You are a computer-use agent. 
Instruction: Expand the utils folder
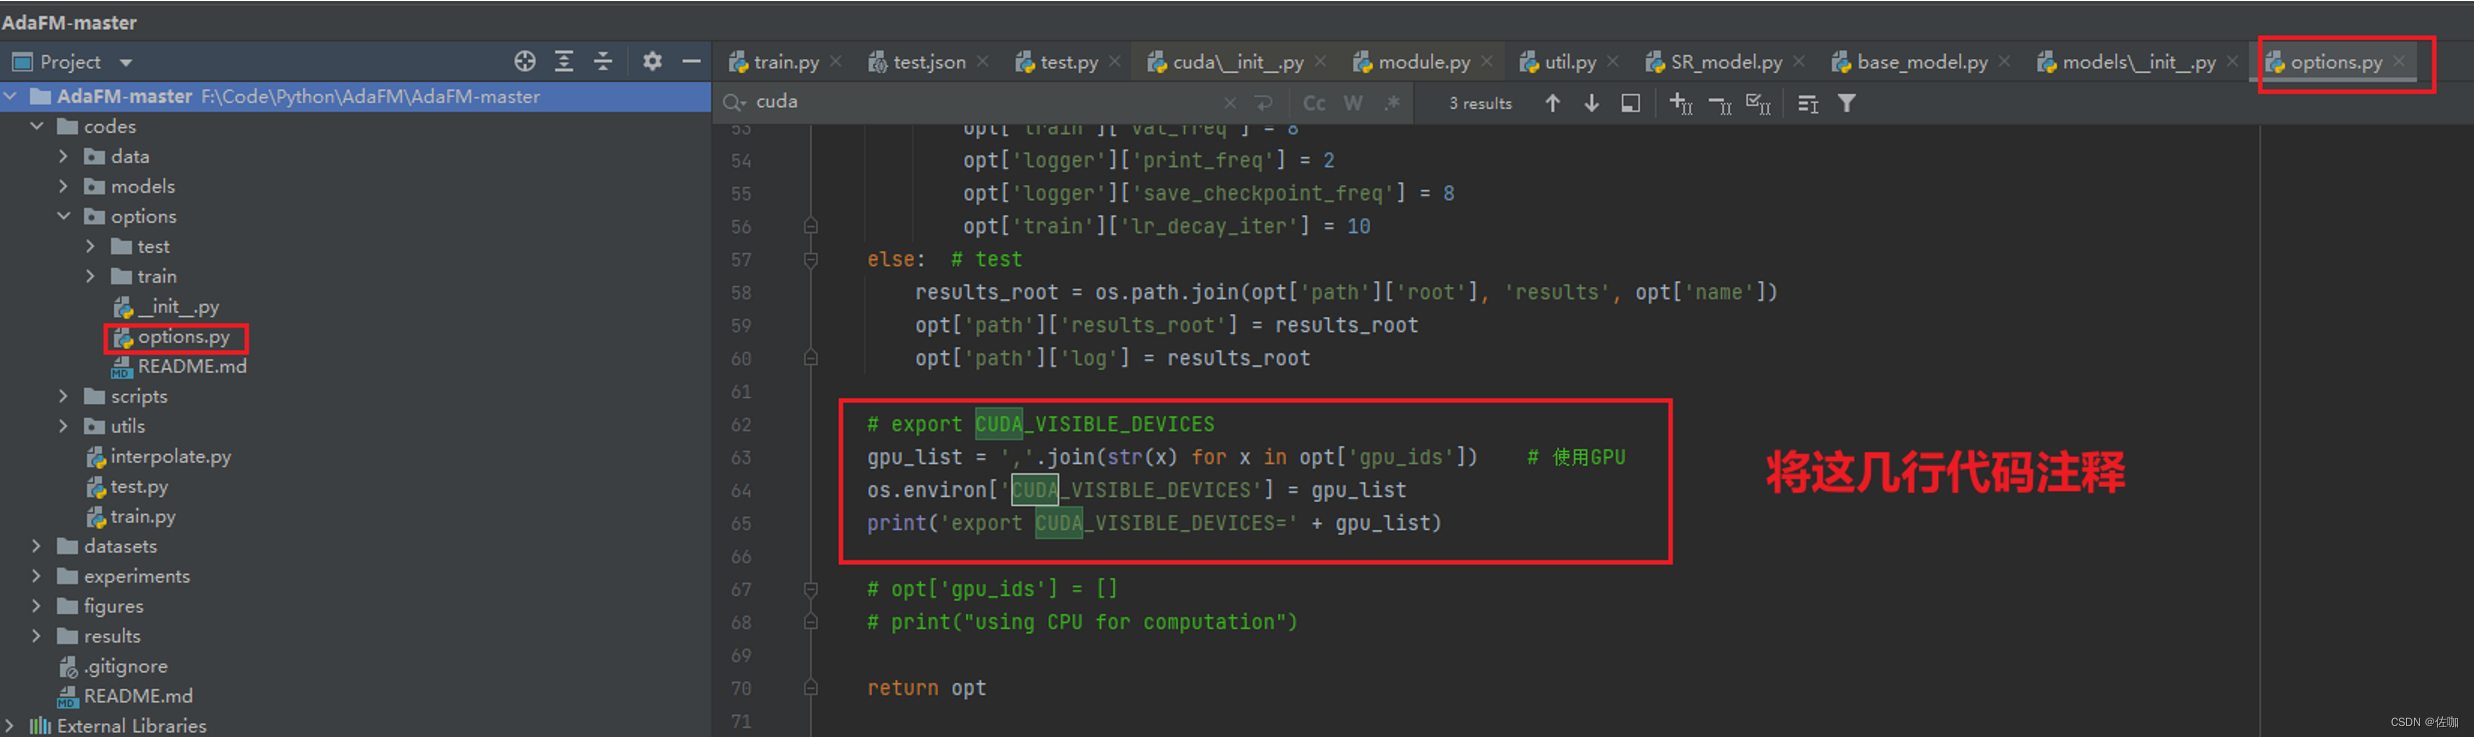(x=63, y=427)
